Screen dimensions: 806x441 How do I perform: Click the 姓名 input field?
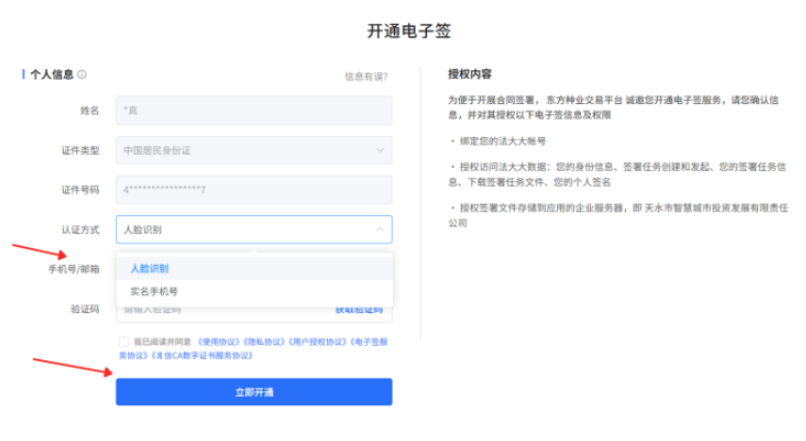pyautogui.click(x=254, y=110)
